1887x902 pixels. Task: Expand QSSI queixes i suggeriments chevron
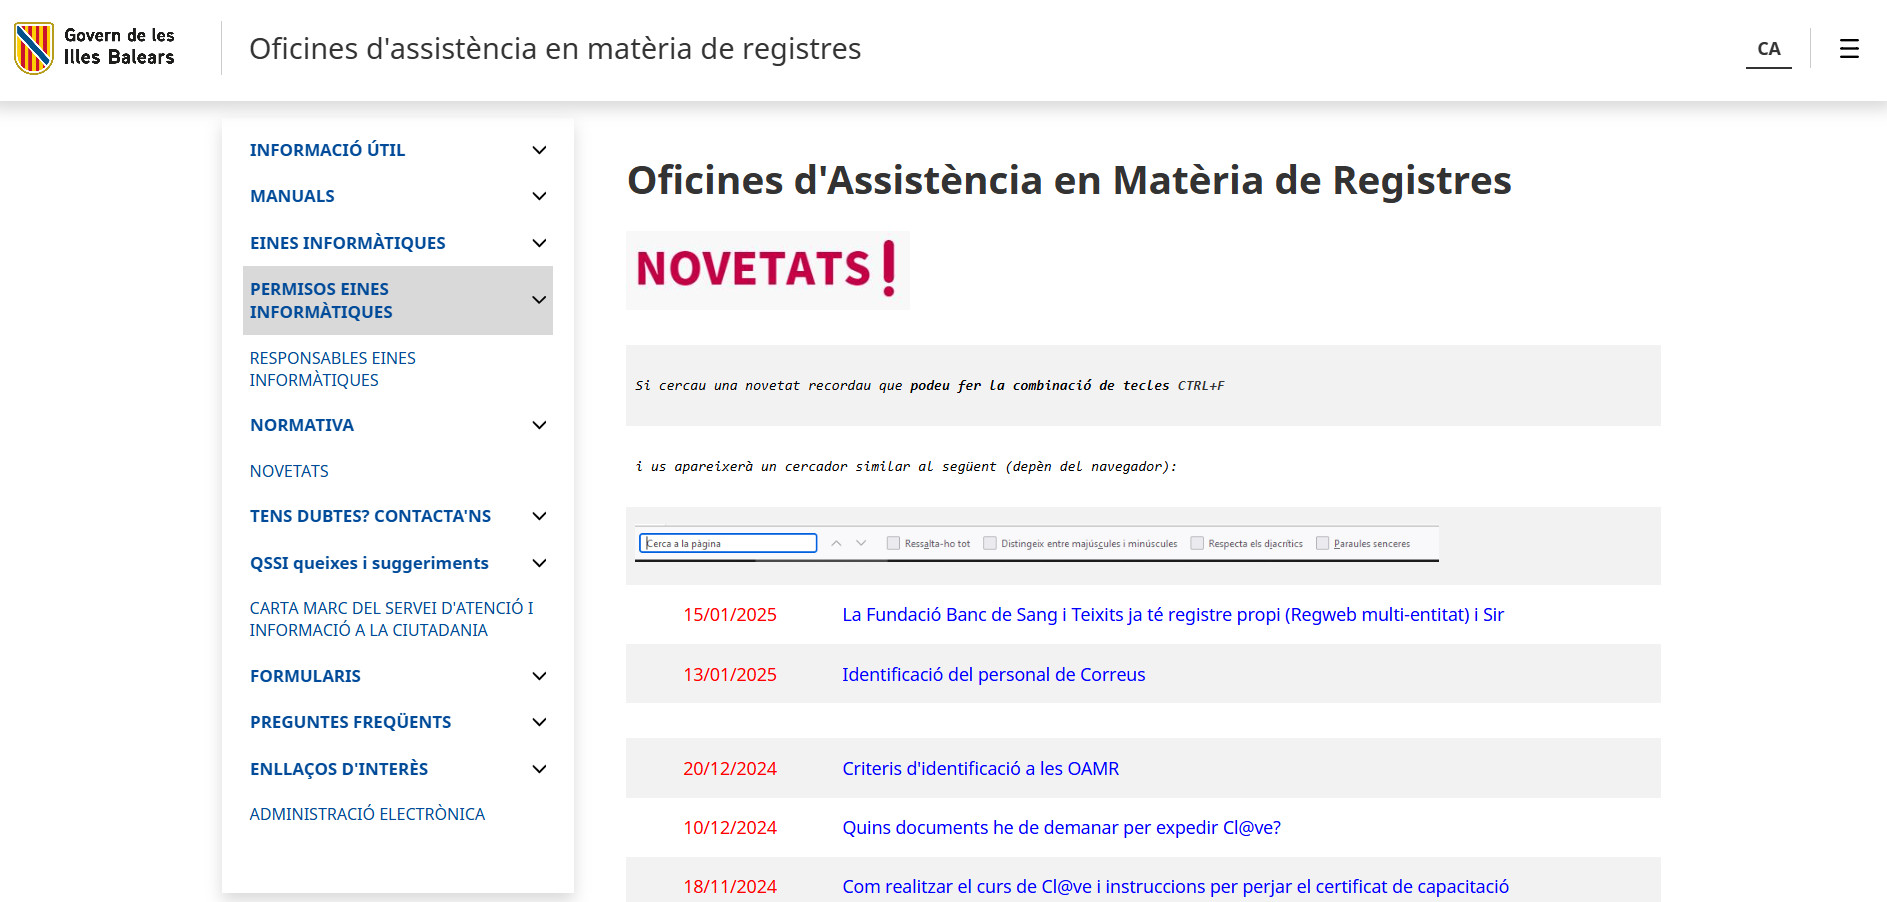click(539, 563)
